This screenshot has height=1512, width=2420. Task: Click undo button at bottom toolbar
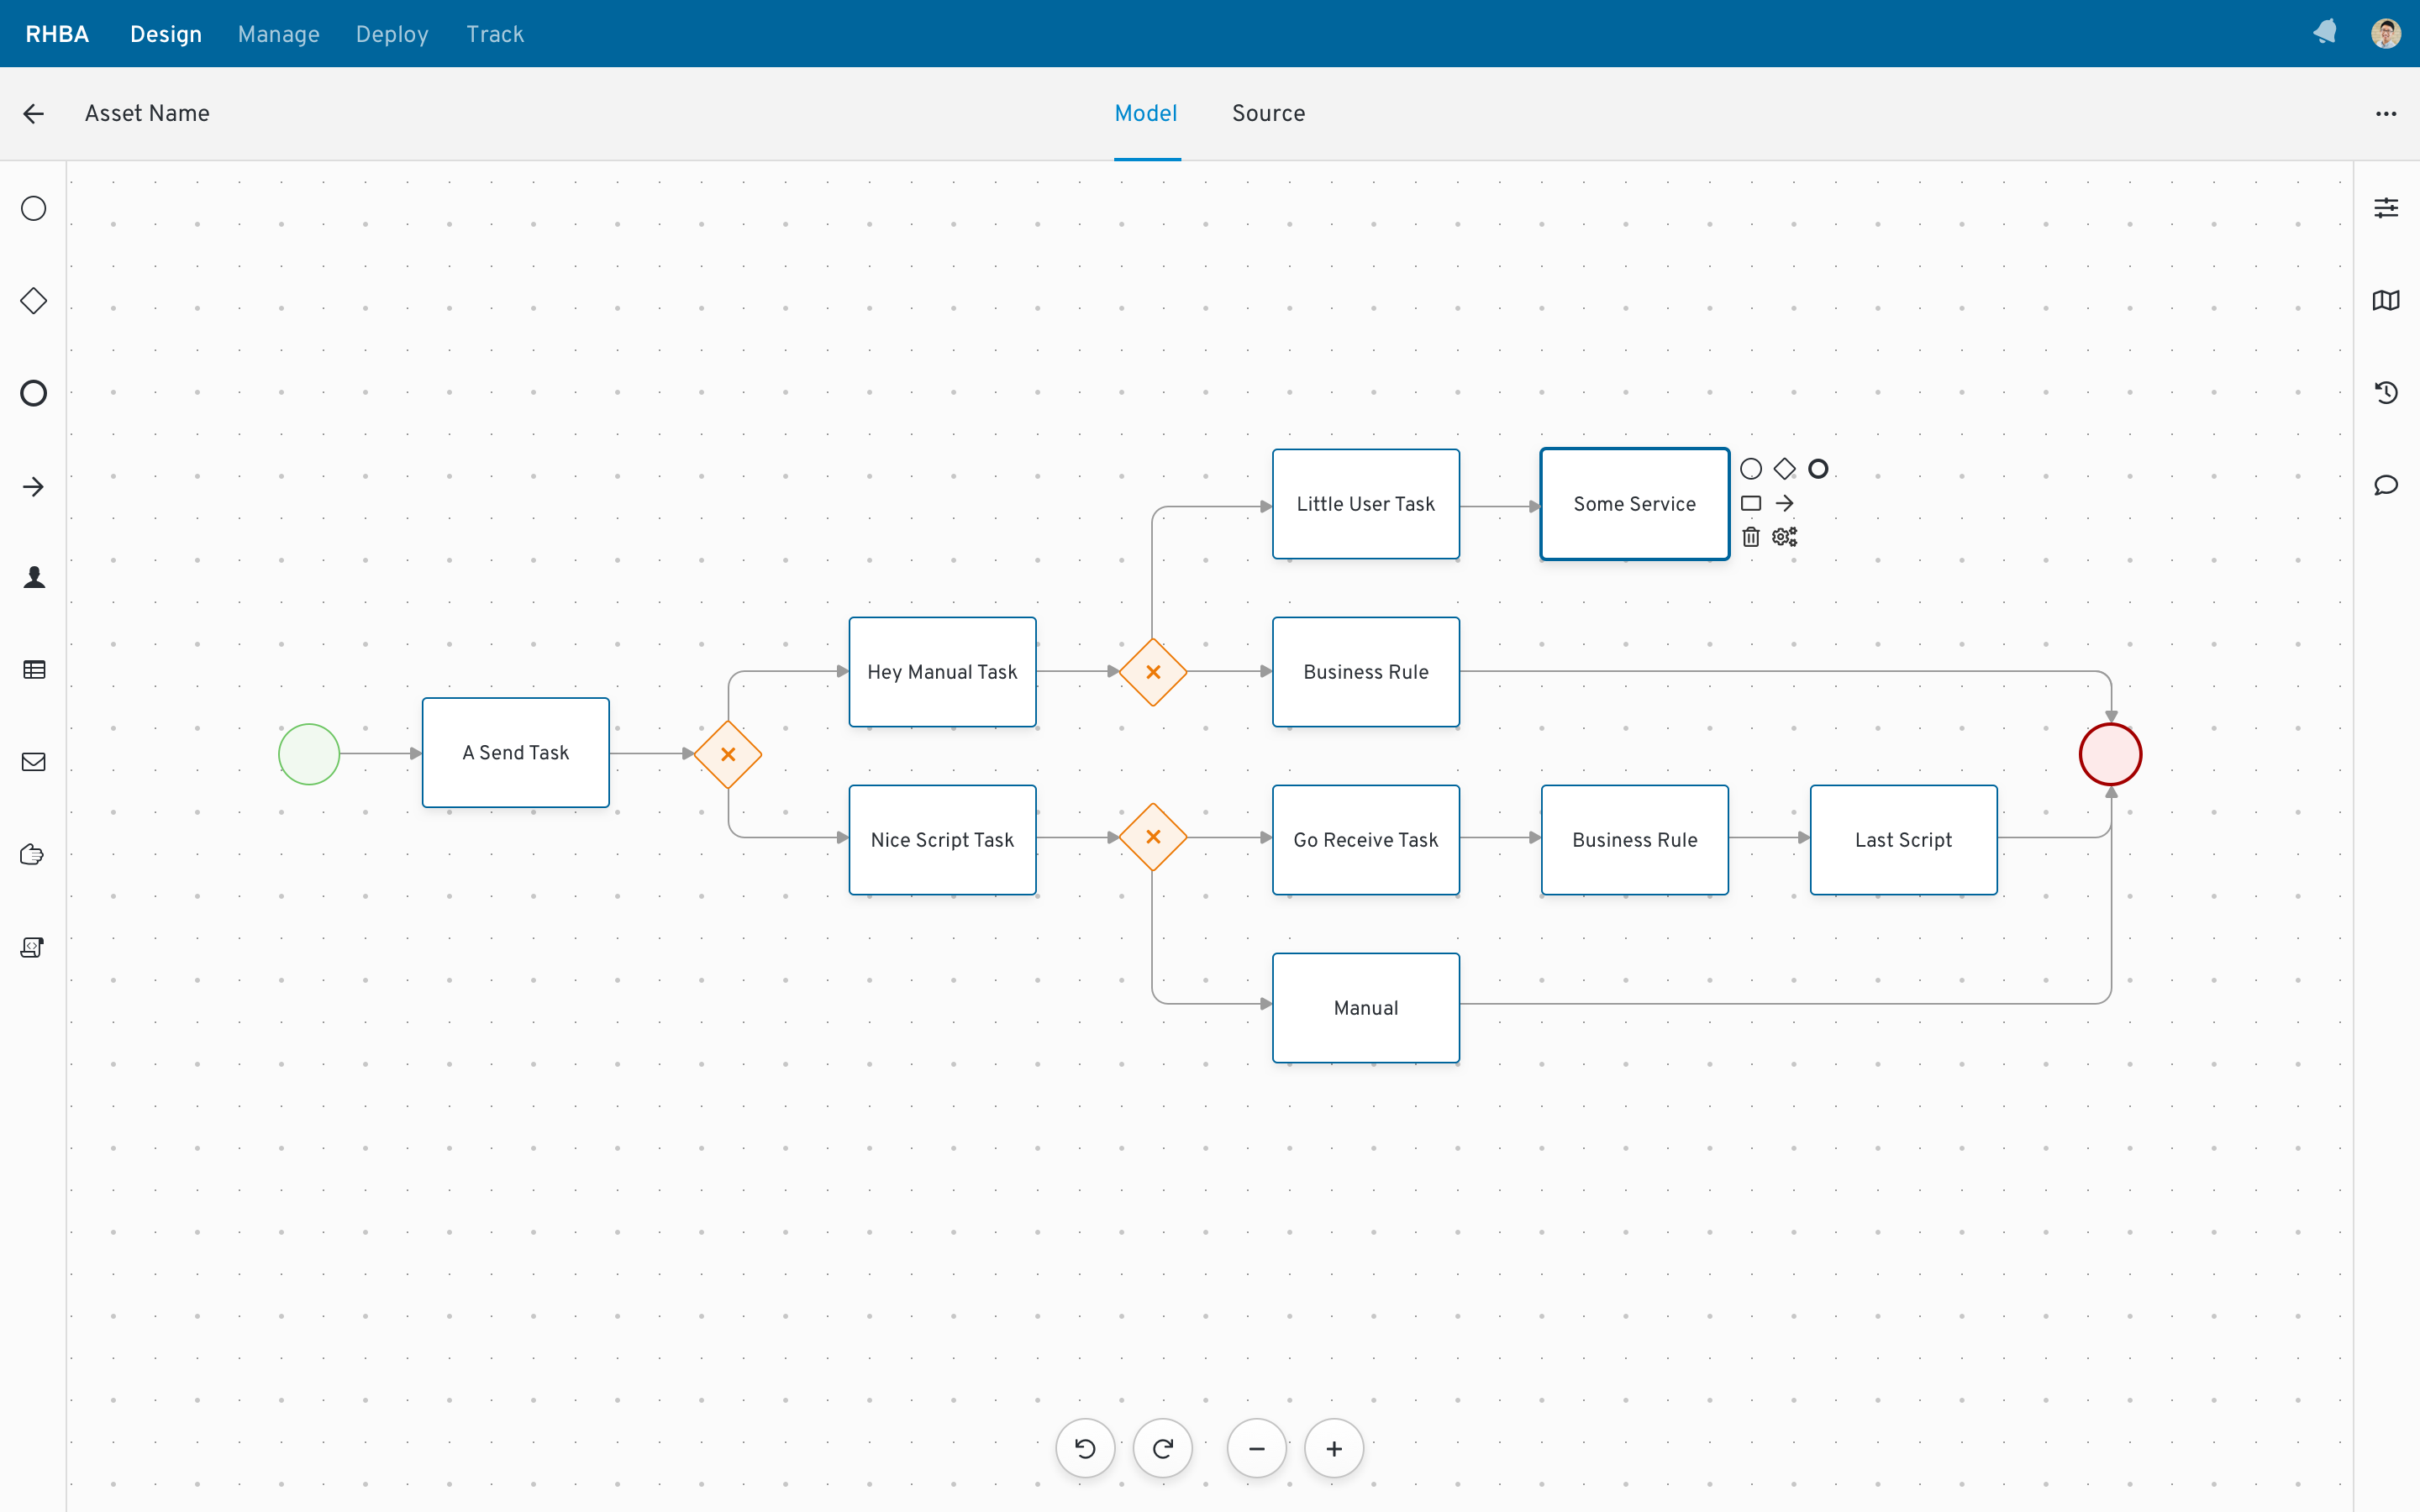coord(1086,1449)
